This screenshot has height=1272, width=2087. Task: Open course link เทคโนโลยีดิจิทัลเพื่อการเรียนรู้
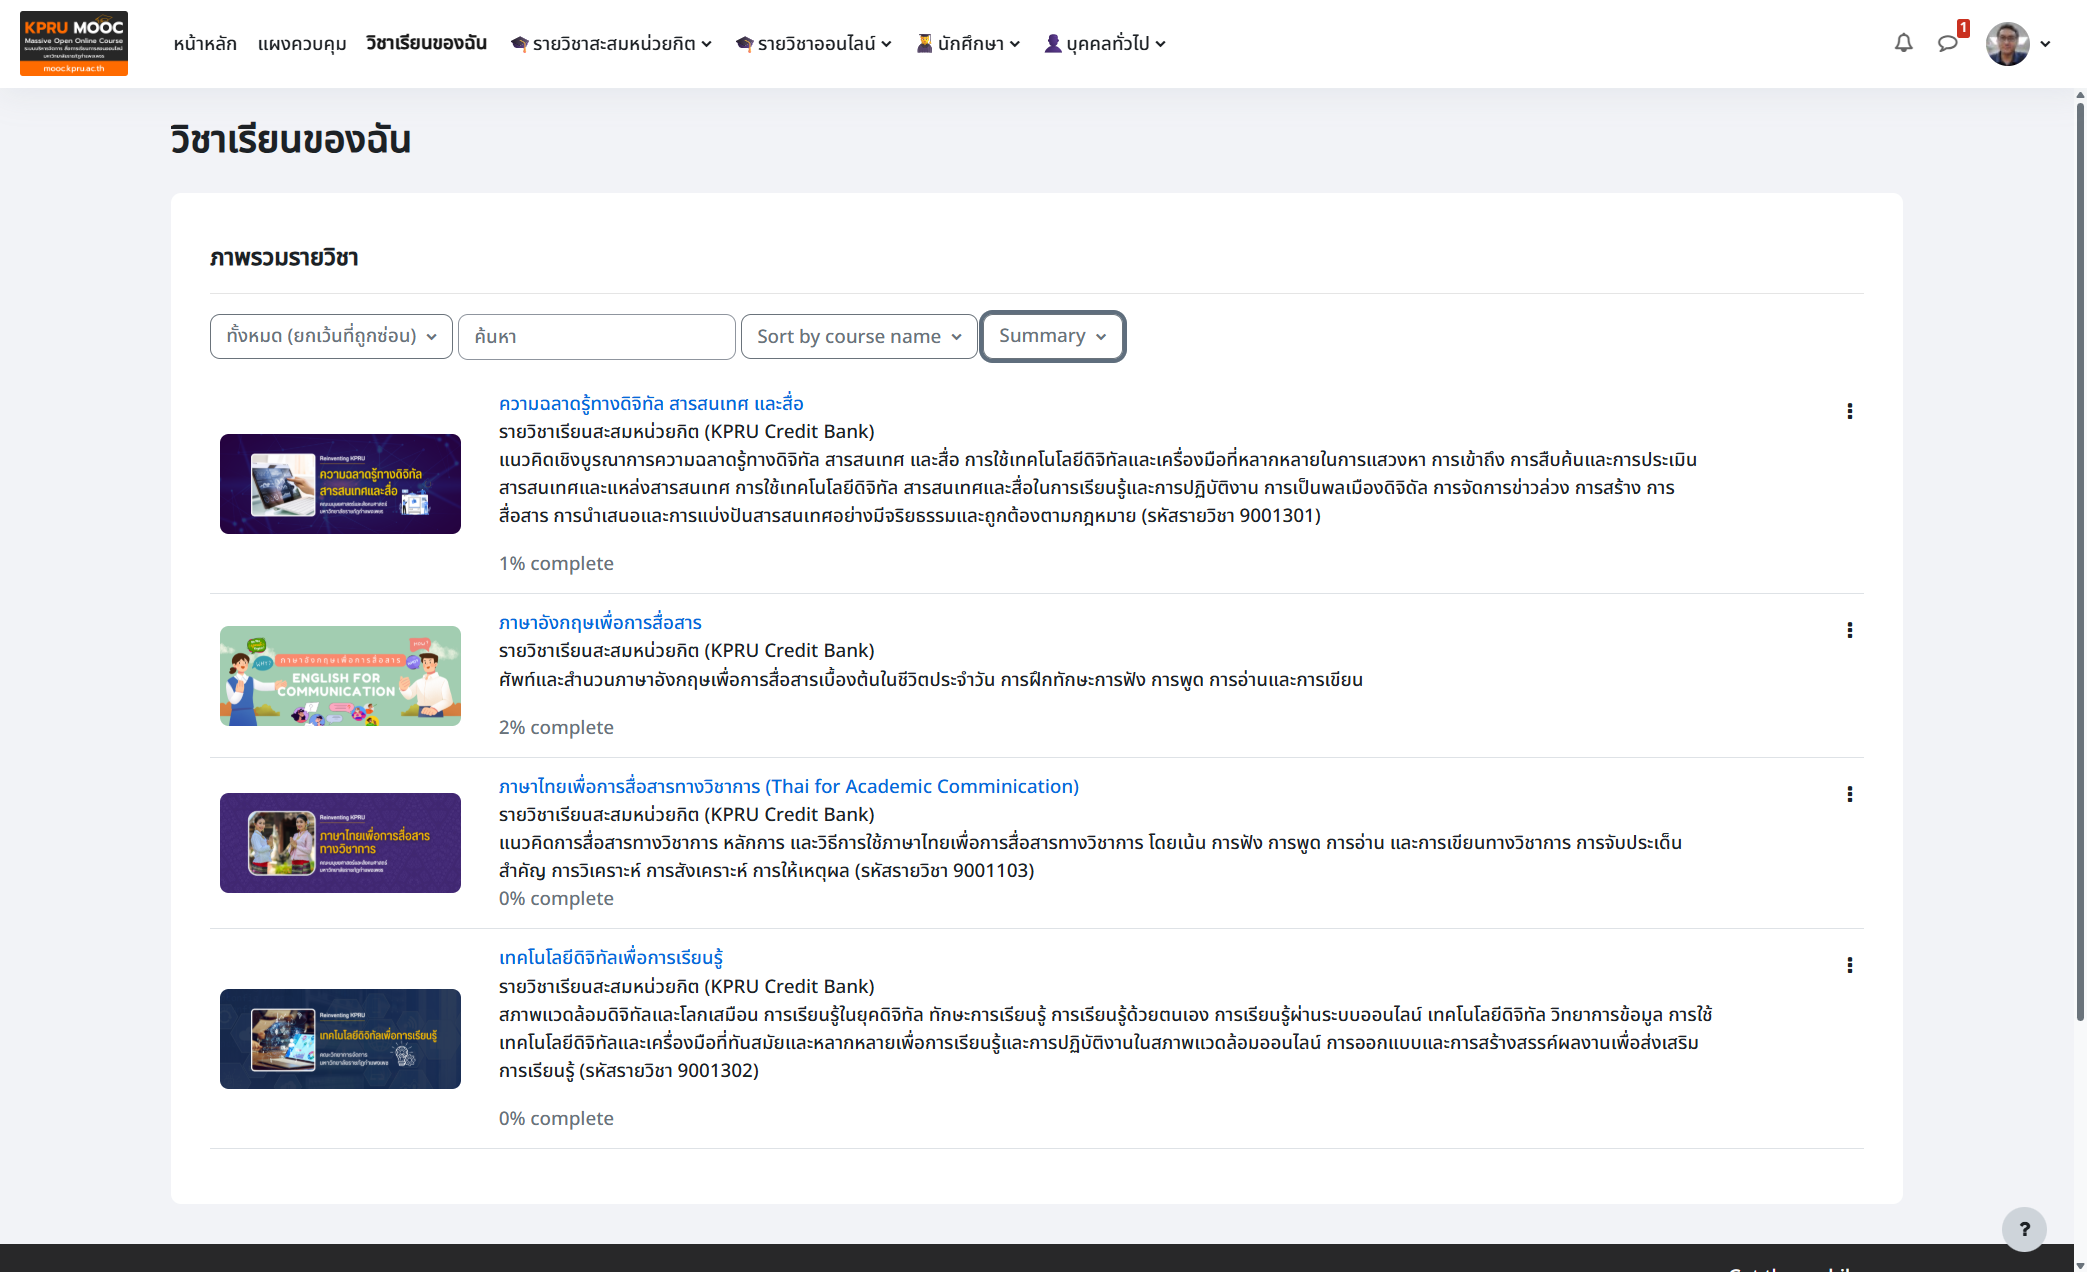coord(610,957)
